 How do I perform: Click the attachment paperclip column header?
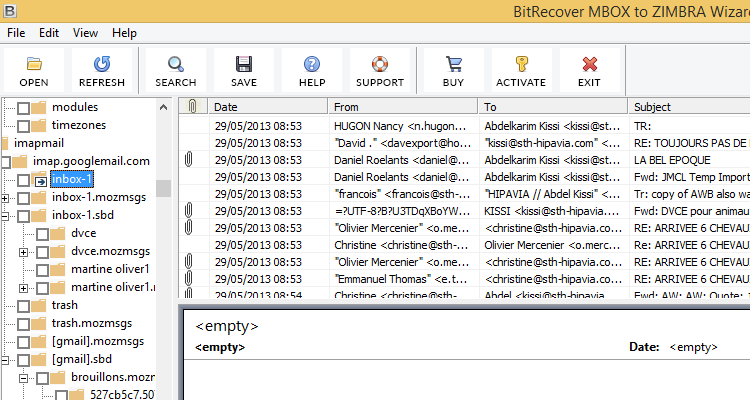(x=193, y=106)
